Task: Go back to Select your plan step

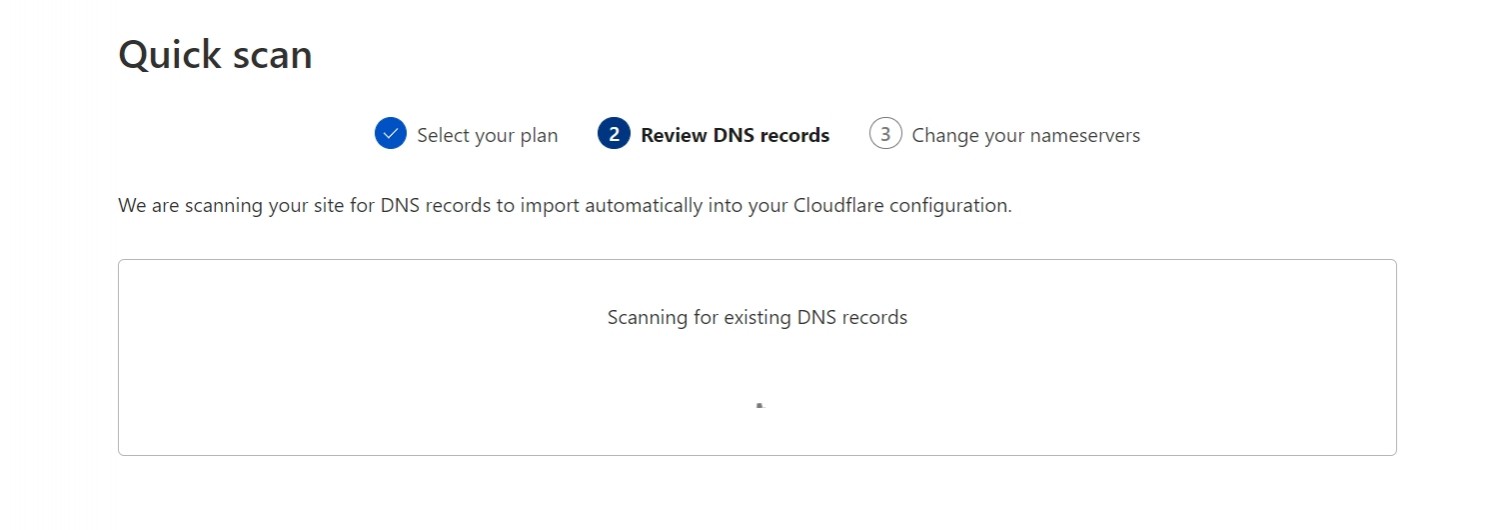Action: tap(487, 135)
